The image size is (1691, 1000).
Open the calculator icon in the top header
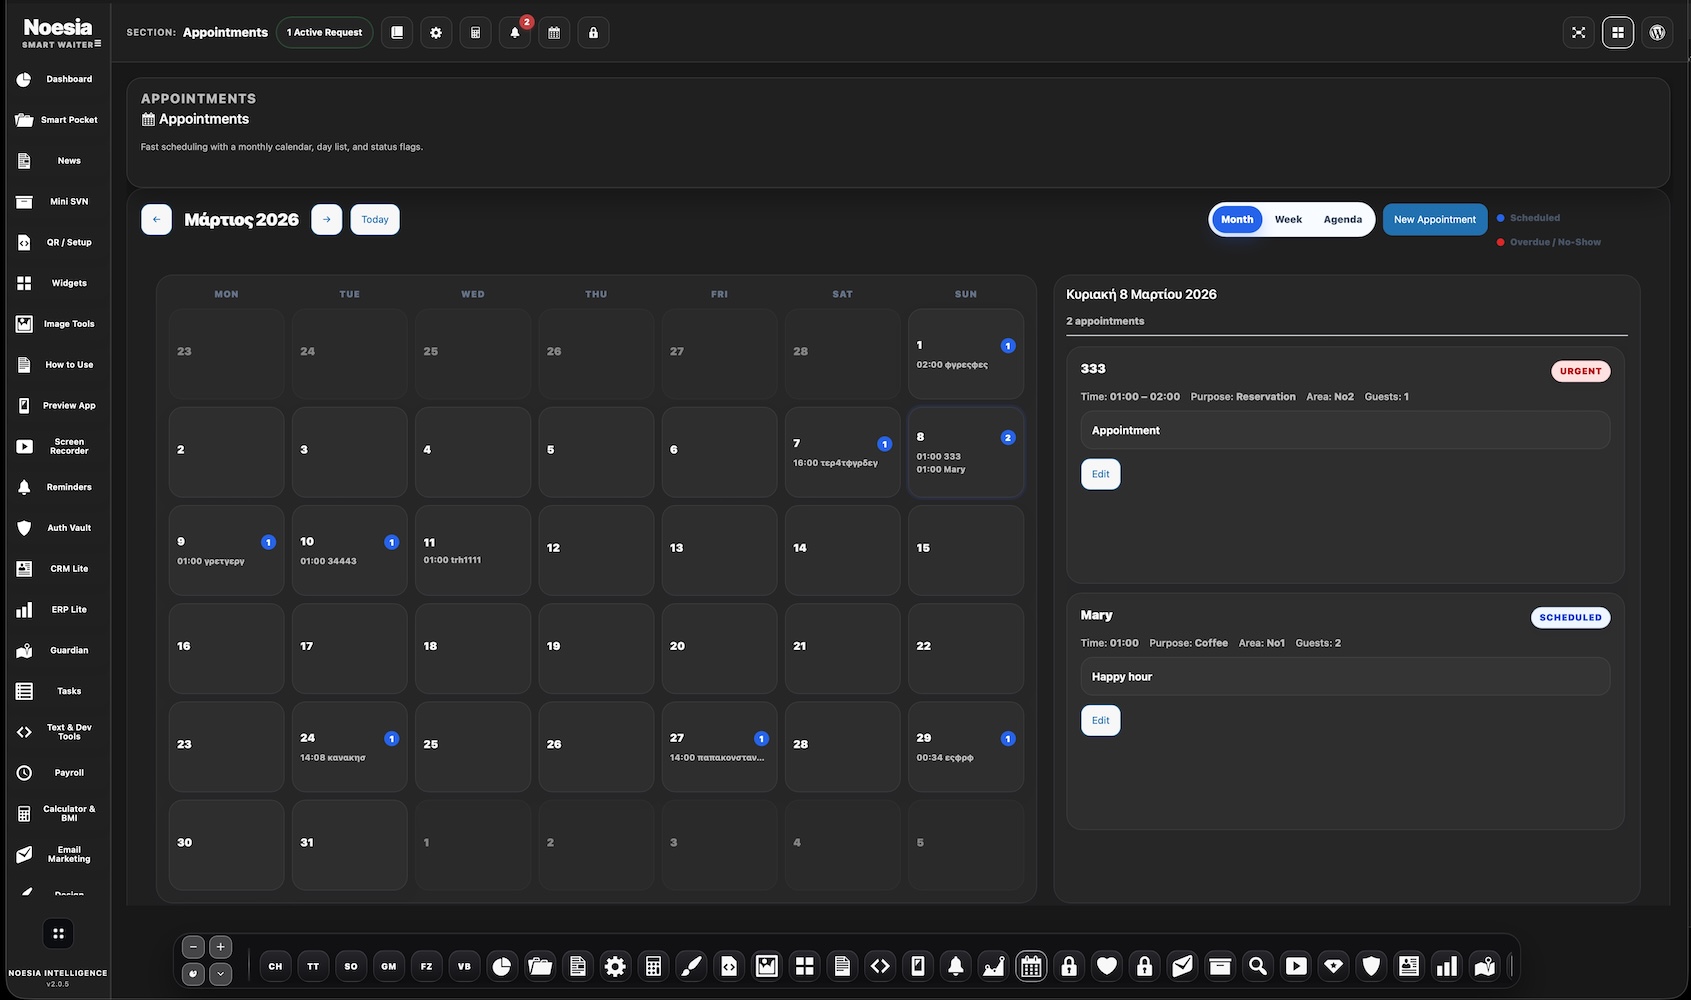475,33
